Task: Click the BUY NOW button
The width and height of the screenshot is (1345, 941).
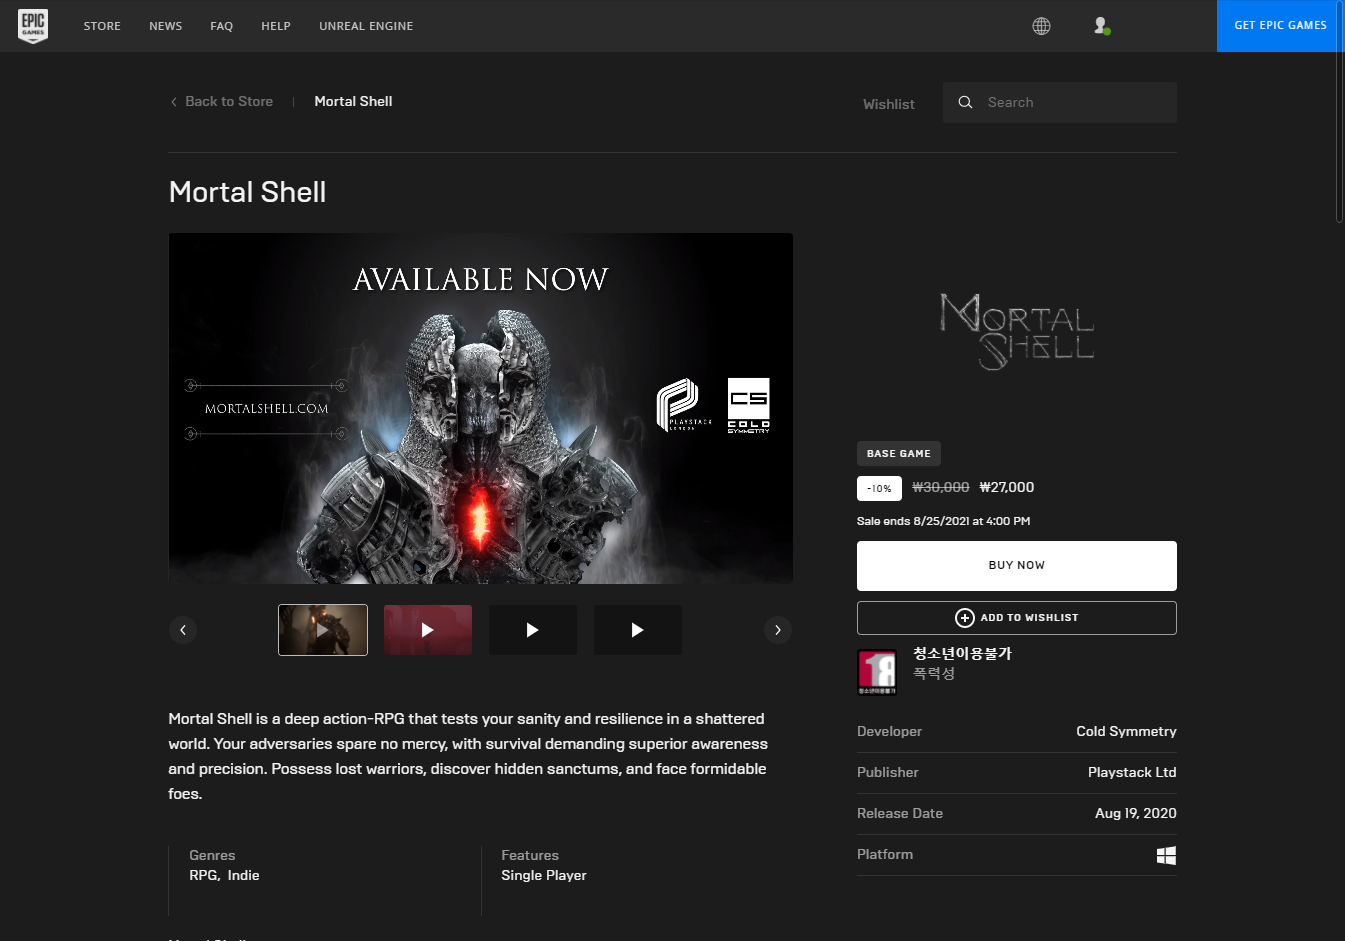Action: click(x=1017, y=566)
